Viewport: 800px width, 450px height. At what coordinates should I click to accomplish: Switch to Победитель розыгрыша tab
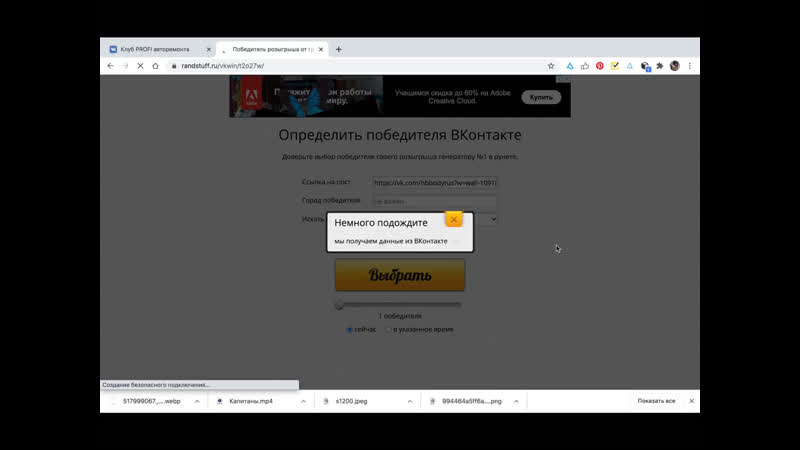click(x=273, y=49)
